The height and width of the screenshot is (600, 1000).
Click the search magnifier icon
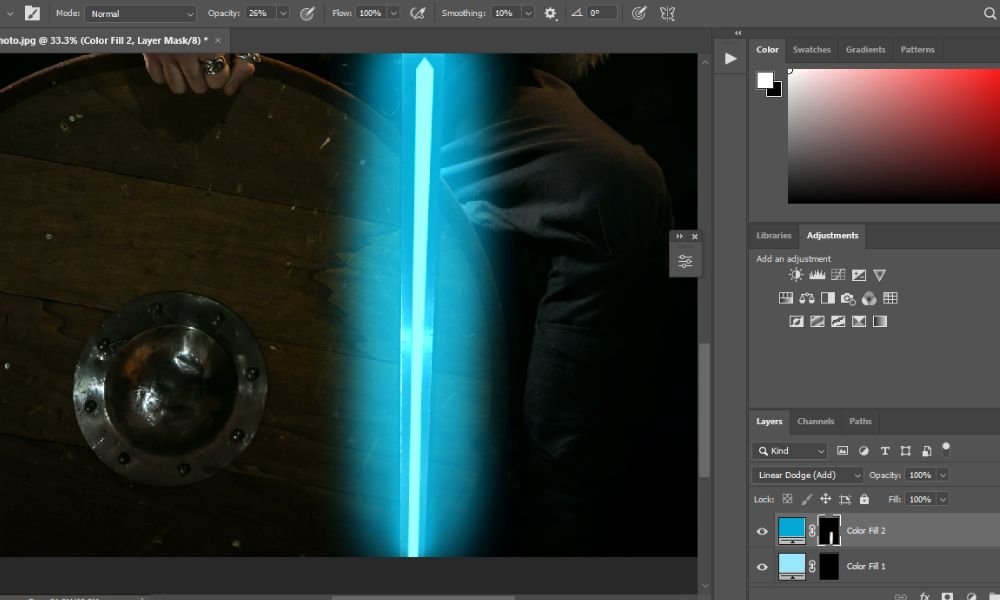pyautogui.click(x=989, y=13)
